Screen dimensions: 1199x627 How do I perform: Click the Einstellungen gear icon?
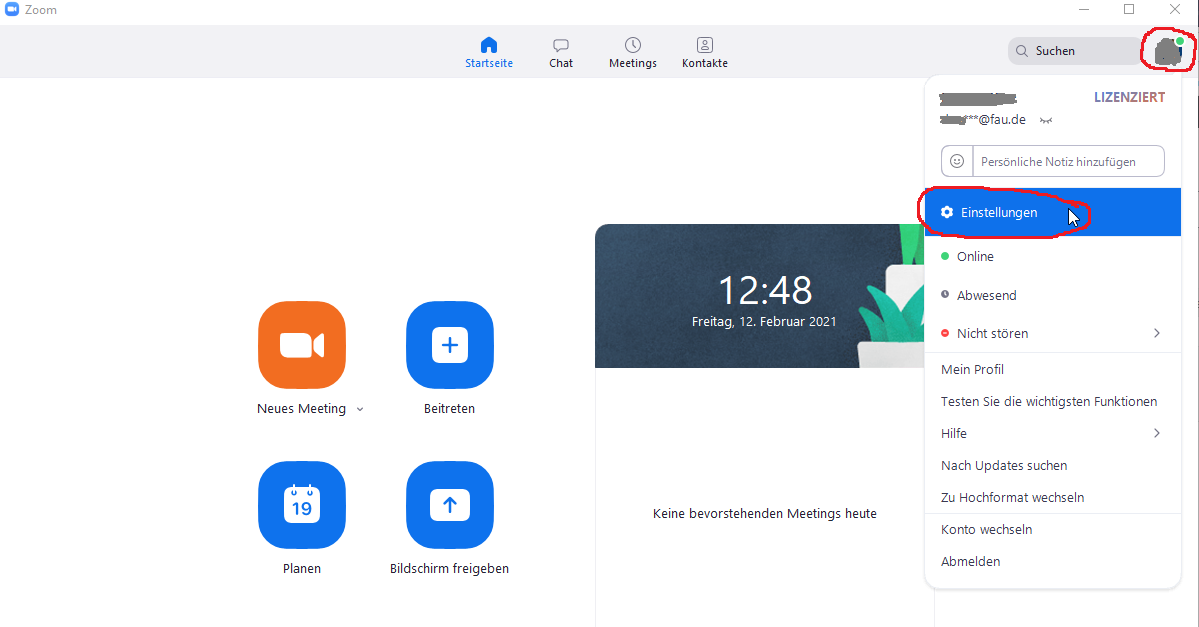947,213
